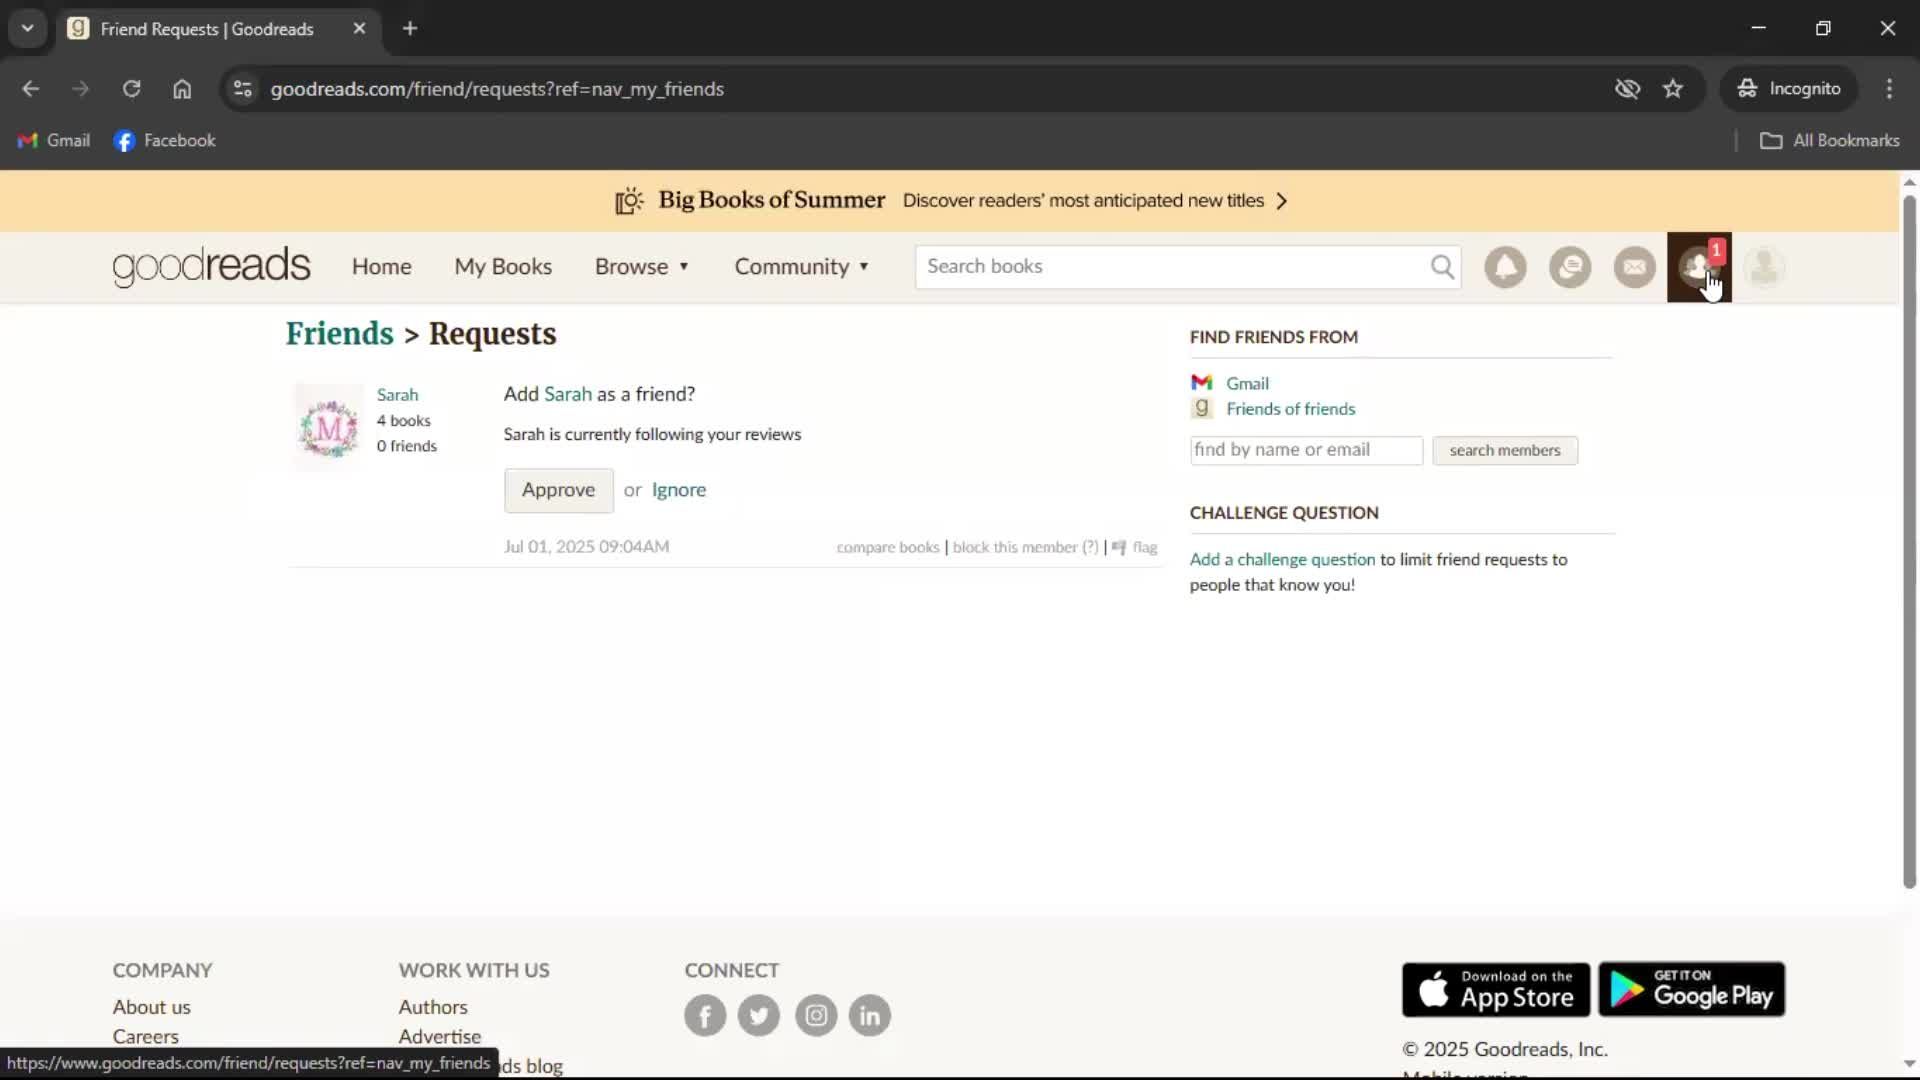Bookmark this page with star icon
Screen dimensions: 1920x1080
click(1673, 89)
